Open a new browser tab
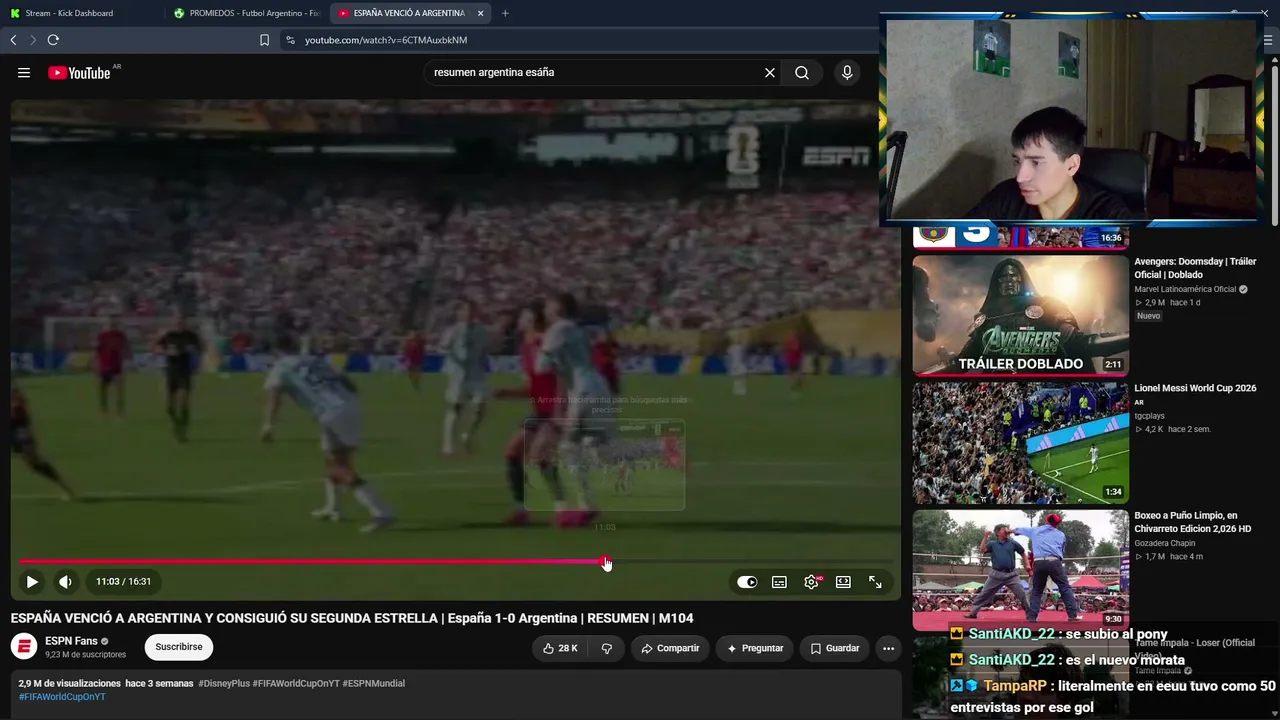Viewport: 1280px width, 720px height. tap(505, 13)
